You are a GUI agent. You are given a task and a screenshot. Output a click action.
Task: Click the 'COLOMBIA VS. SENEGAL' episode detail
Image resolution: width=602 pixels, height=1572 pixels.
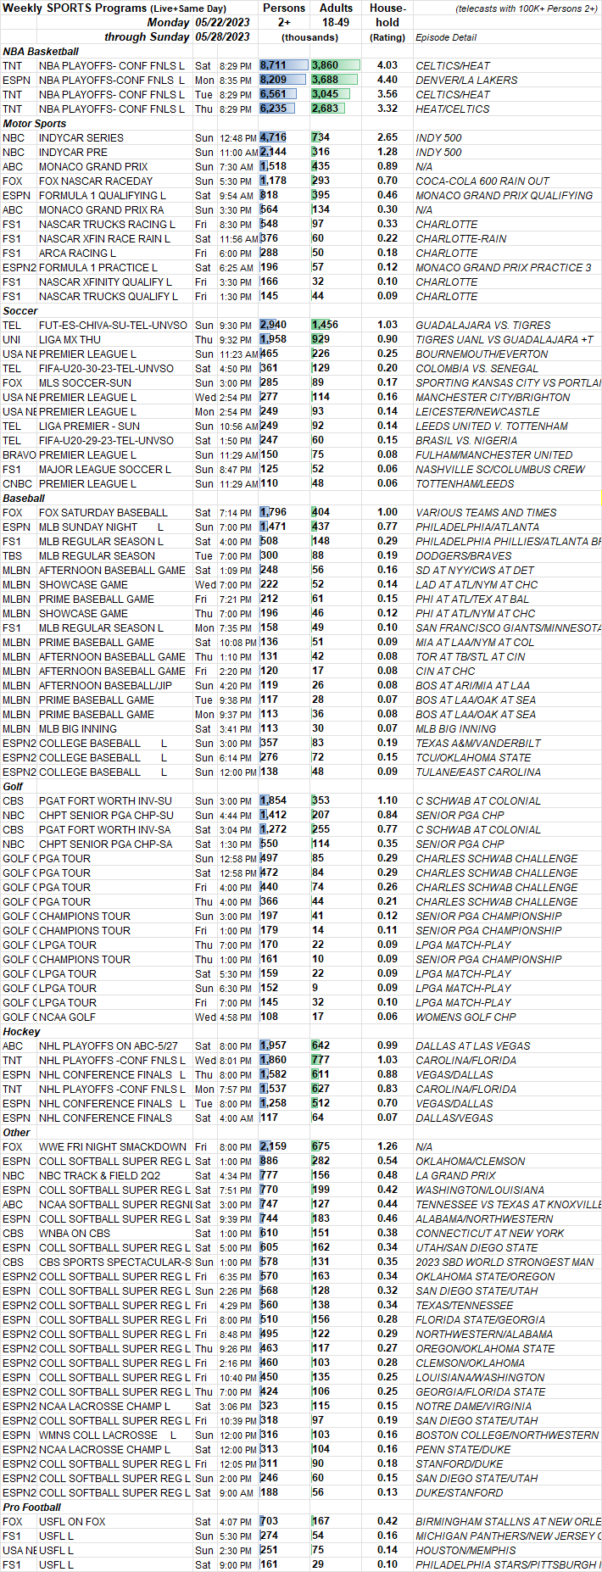coord(473,369)
